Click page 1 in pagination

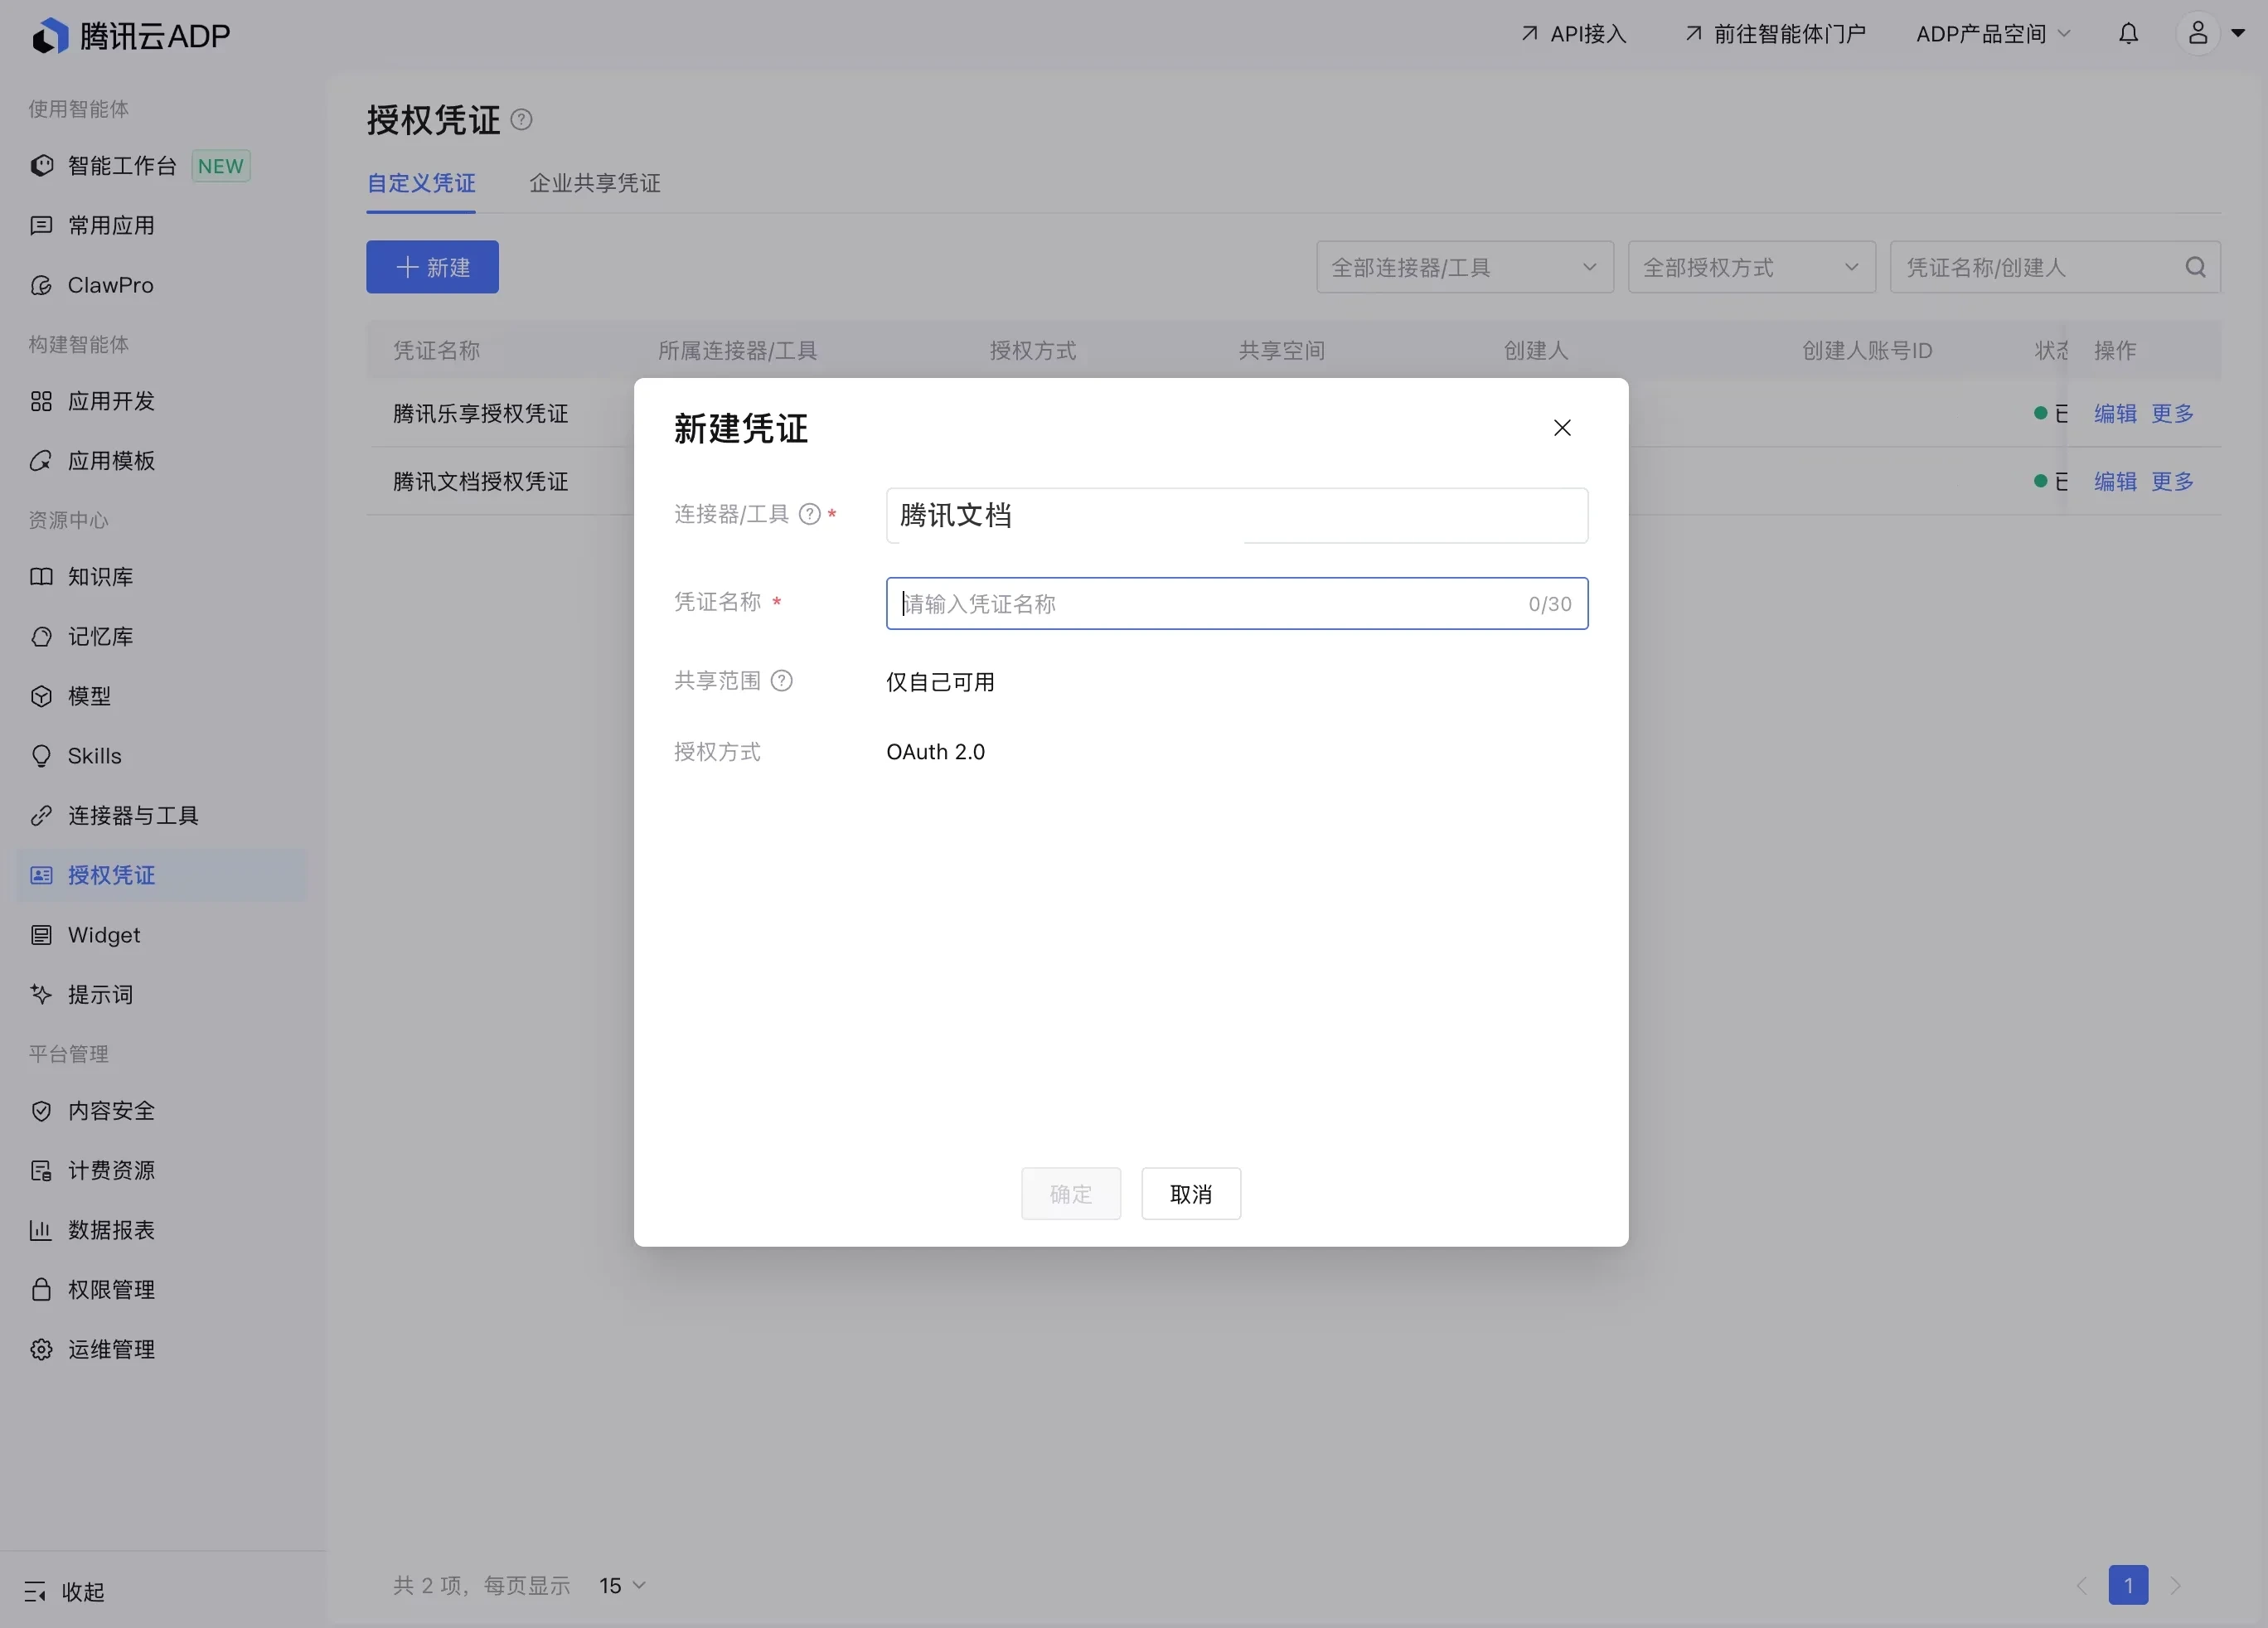tap(2128, 1585)
